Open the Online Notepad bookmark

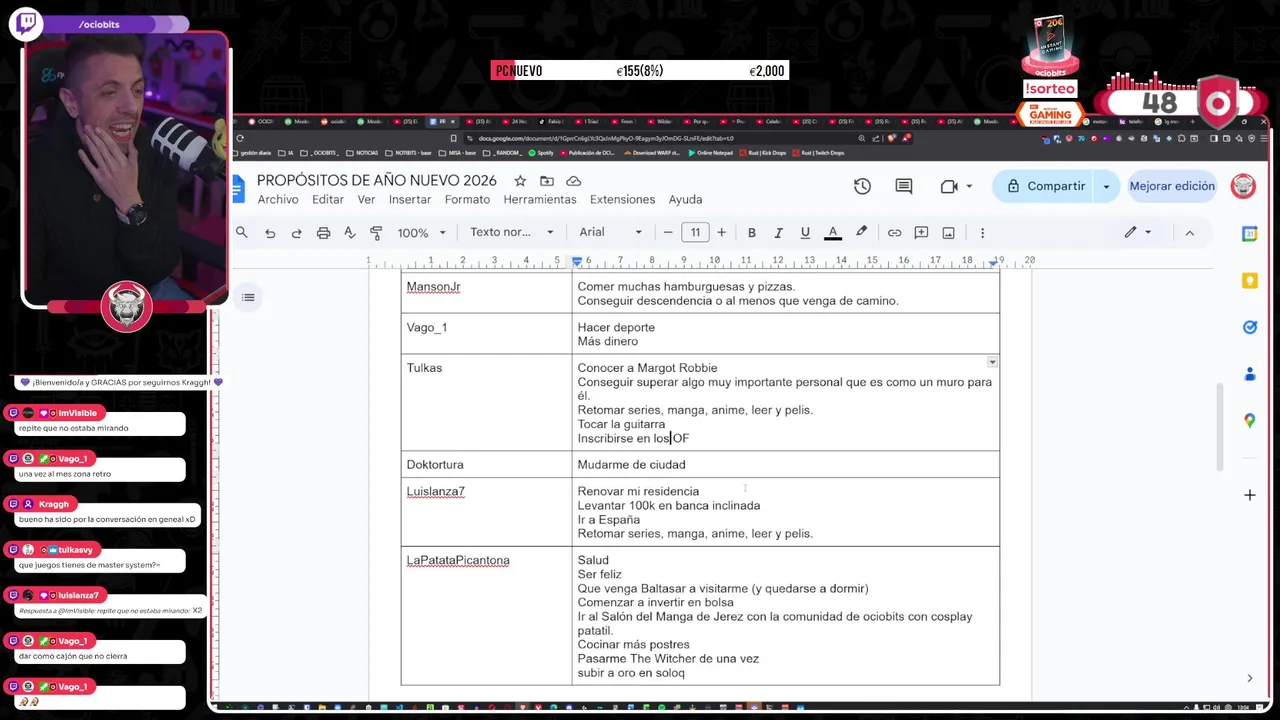click(710, 153)
